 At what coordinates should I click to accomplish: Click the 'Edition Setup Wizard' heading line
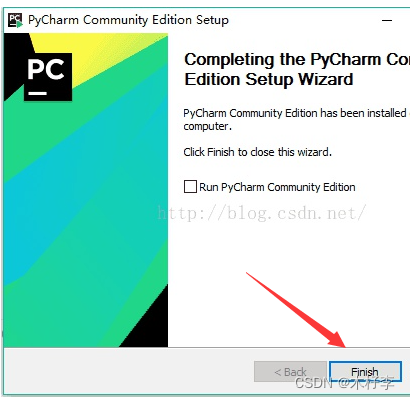[x=269, y=79]
